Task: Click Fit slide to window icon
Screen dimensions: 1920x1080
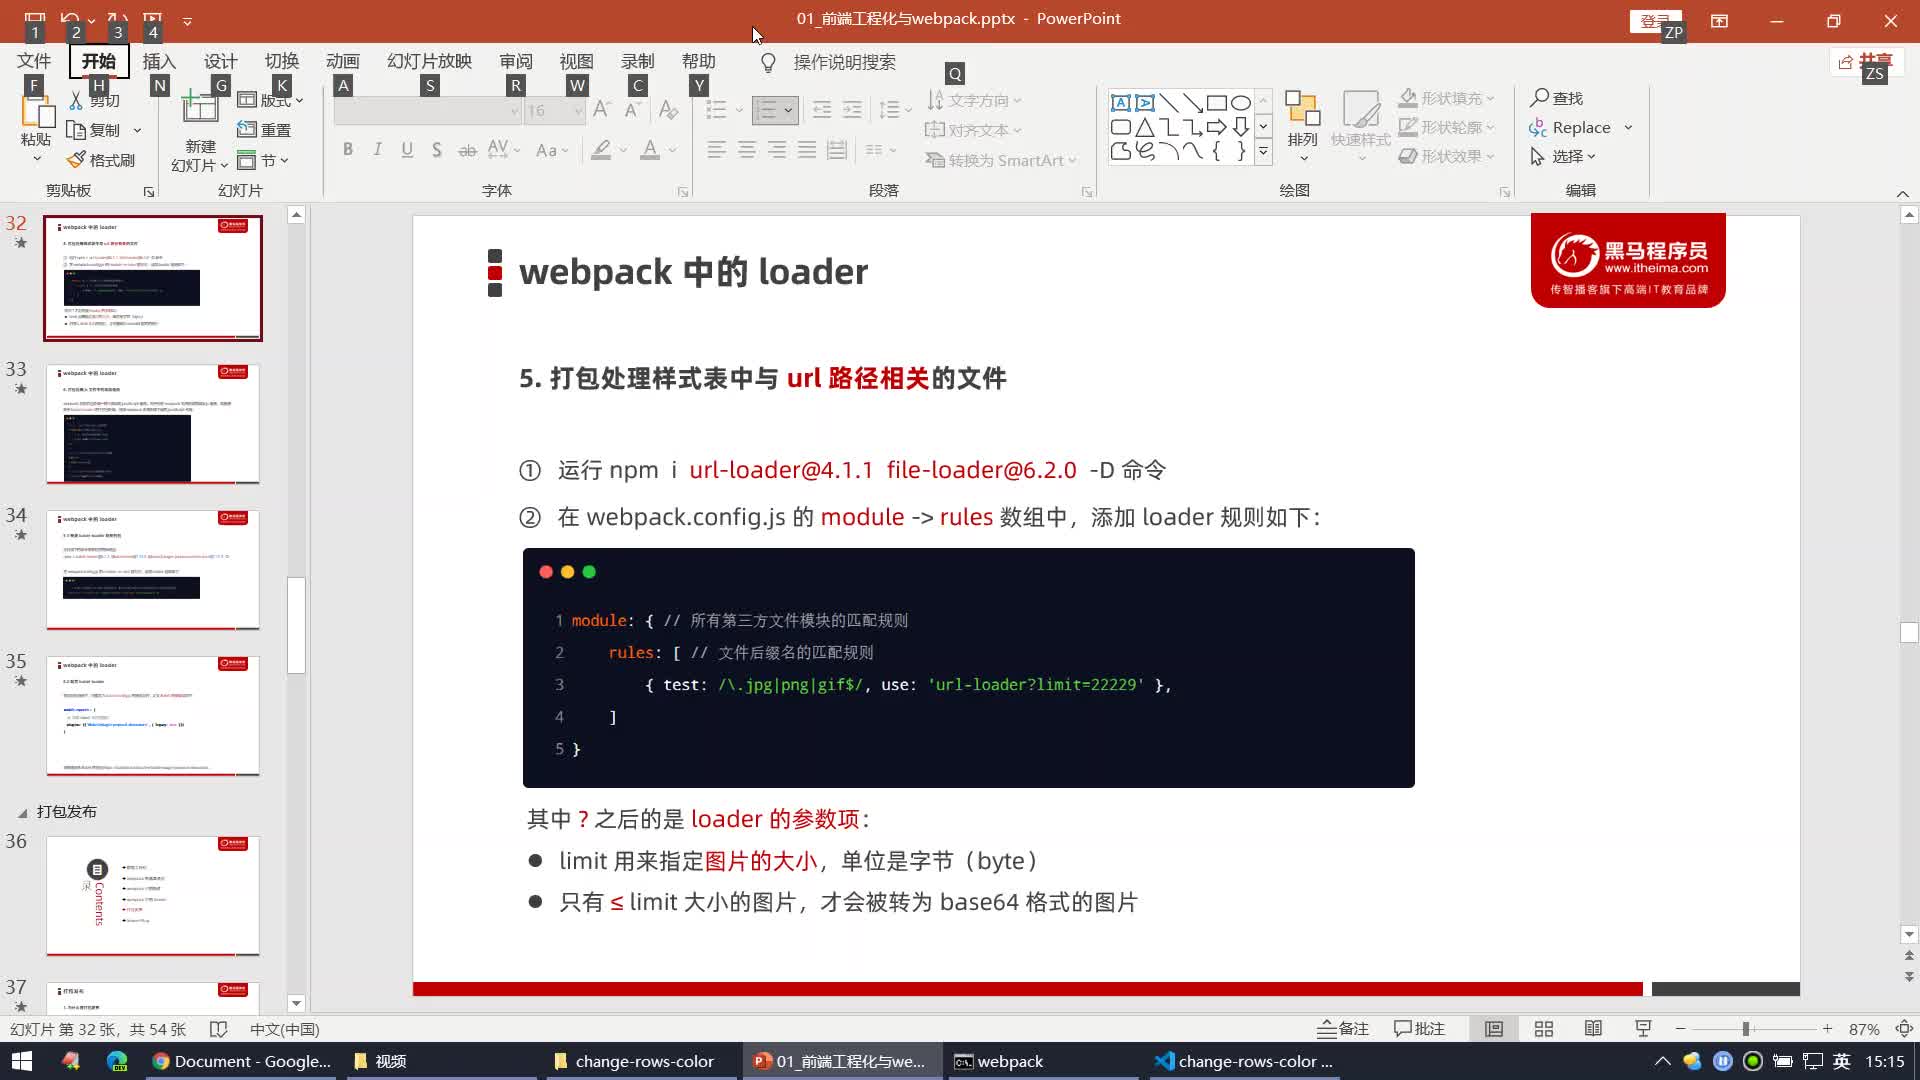Action: 1904,1029
